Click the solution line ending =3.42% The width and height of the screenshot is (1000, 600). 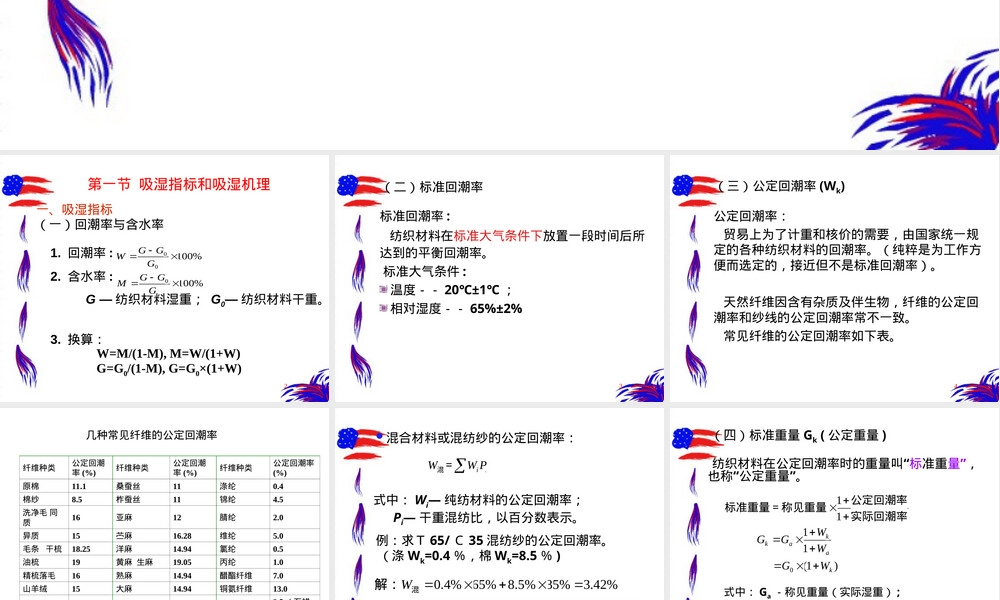[x=496, y=585]
